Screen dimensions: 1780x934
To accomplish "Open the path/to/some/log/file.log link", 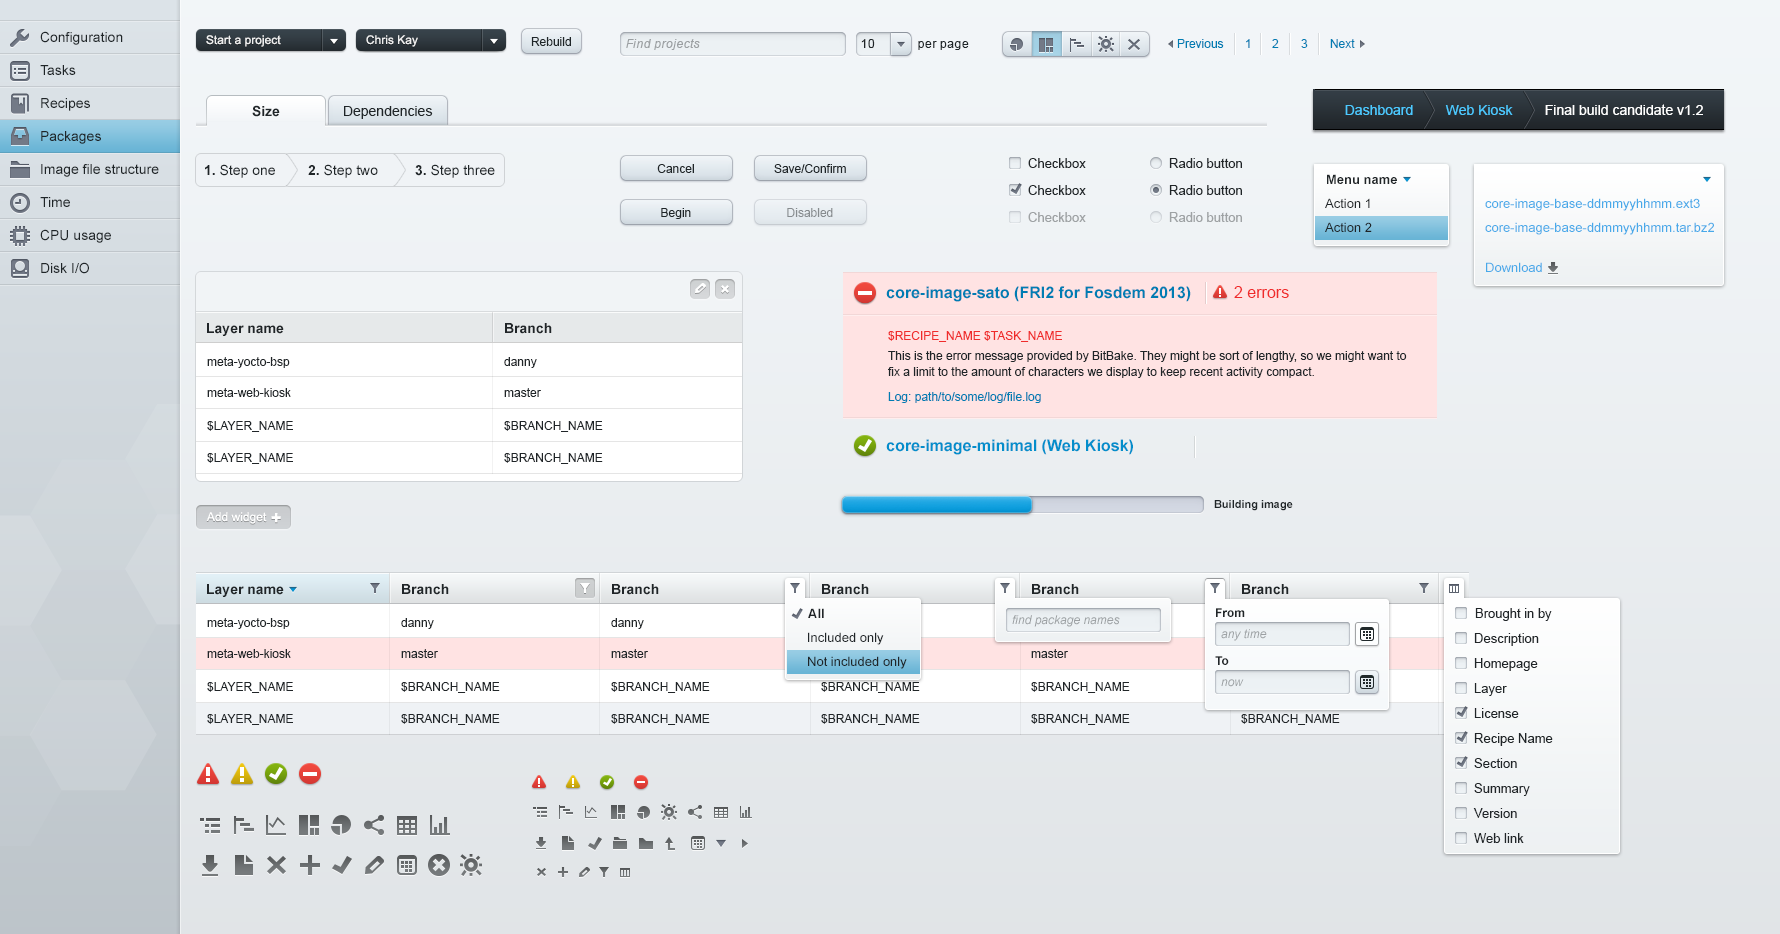I will pos(977,397).
